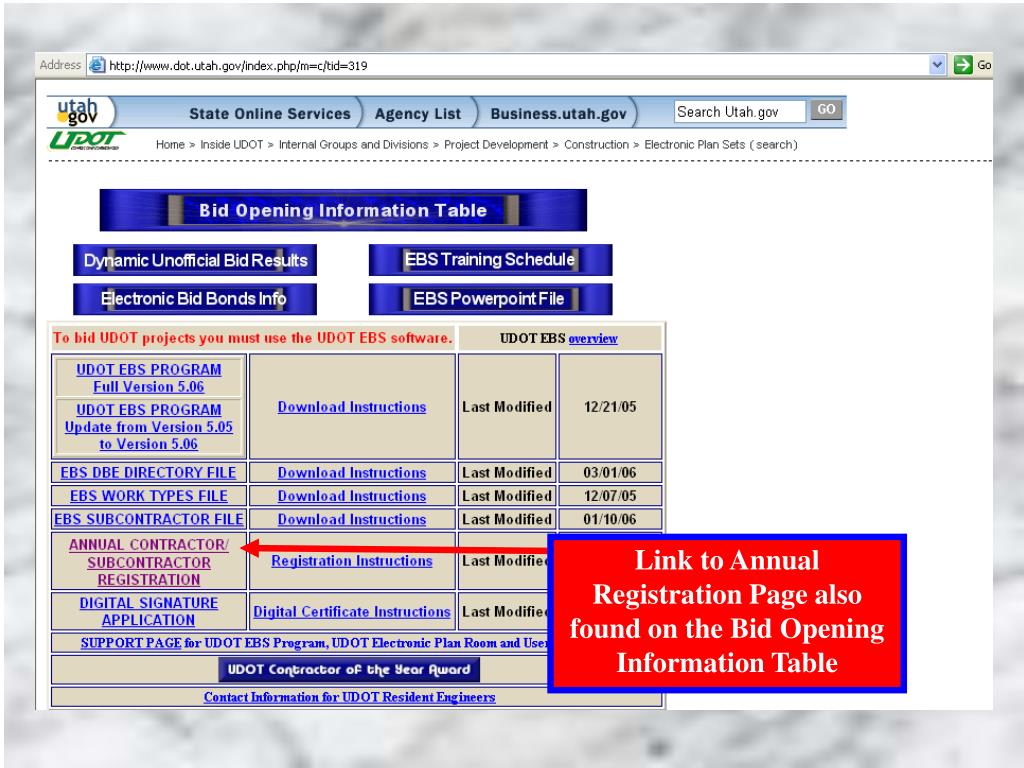Image resolution: width=1024 pixels, height=768 pixels.
Task: Open Download Instructions for UDOT EBS Program
Action: tap(352, 407)
